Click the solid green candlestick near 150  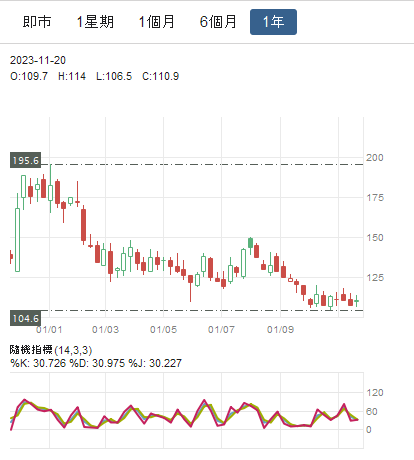(250, 243)
